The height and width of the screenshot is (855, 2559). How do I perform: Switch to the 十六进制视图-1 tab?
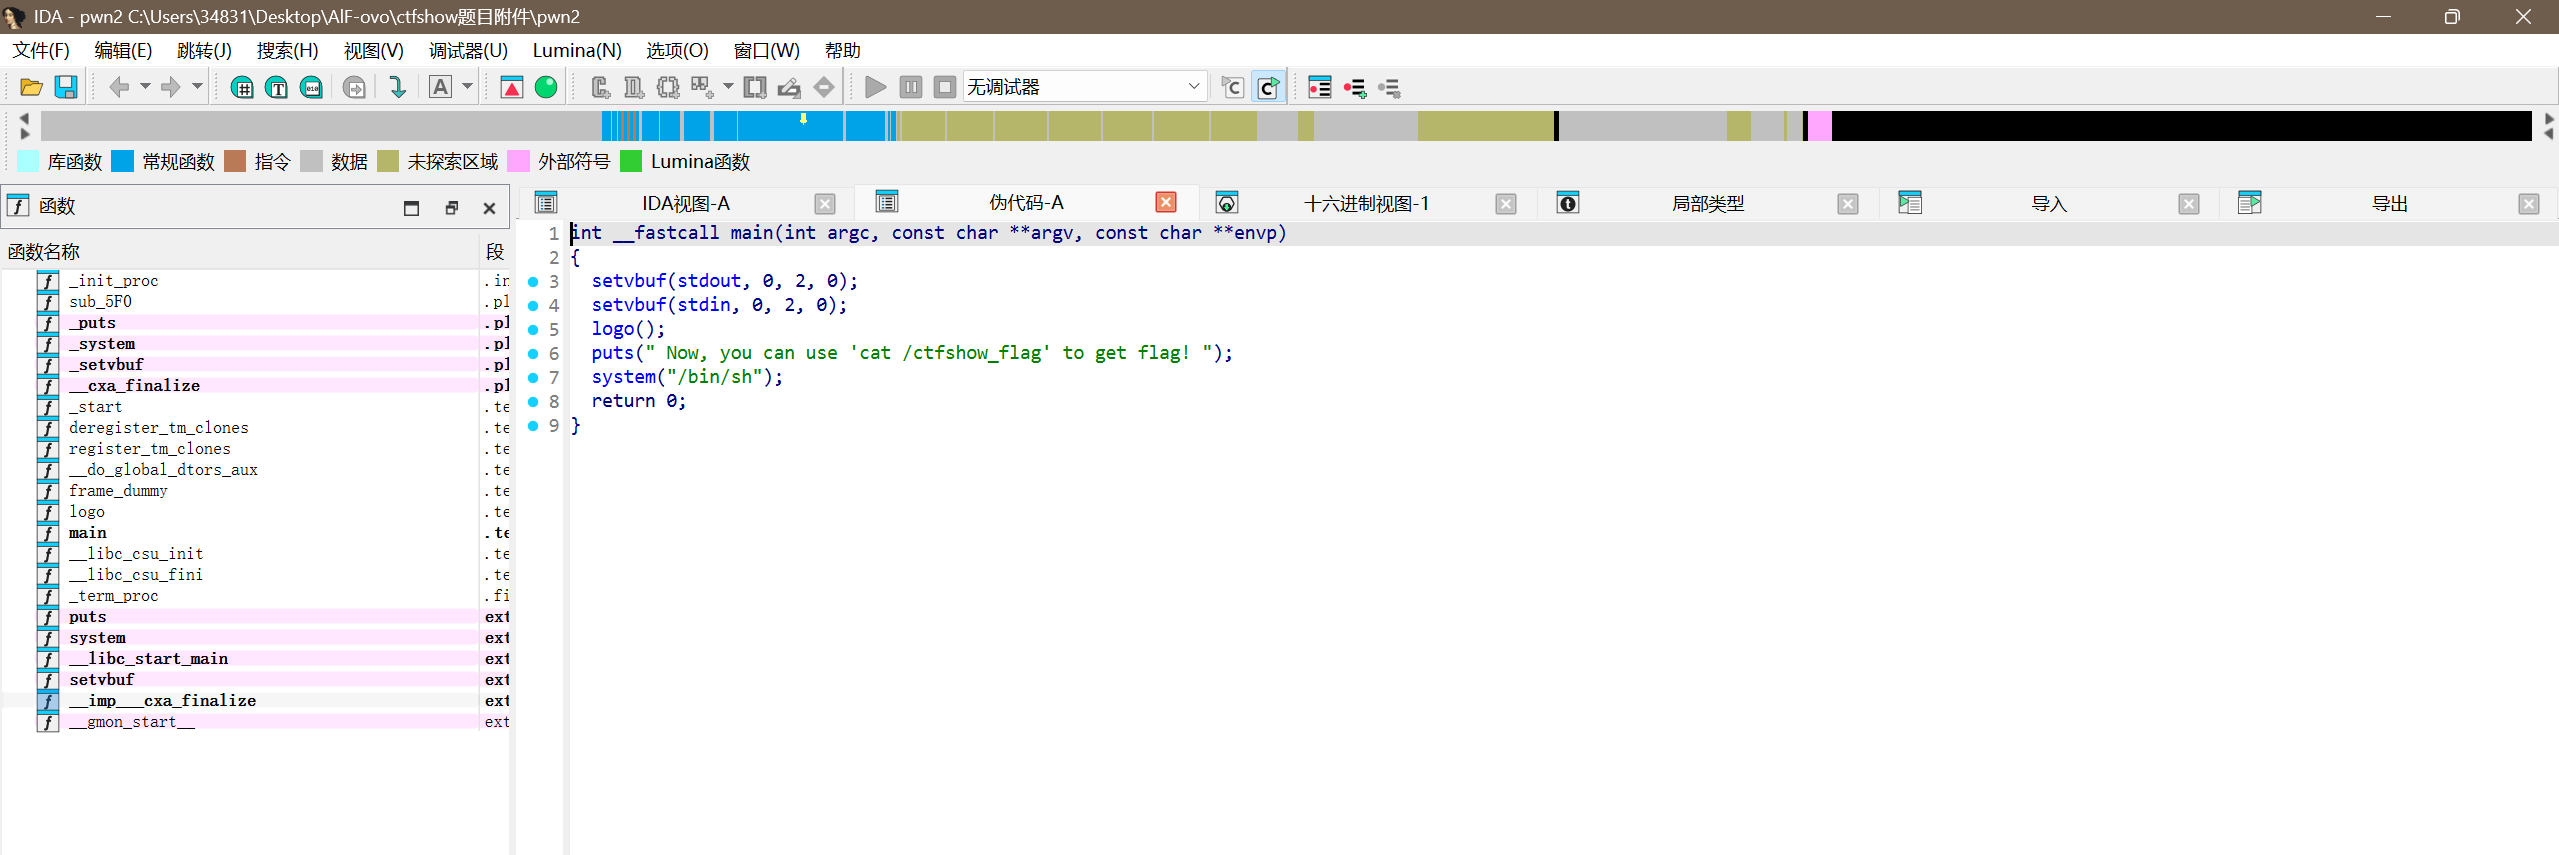1365,204
